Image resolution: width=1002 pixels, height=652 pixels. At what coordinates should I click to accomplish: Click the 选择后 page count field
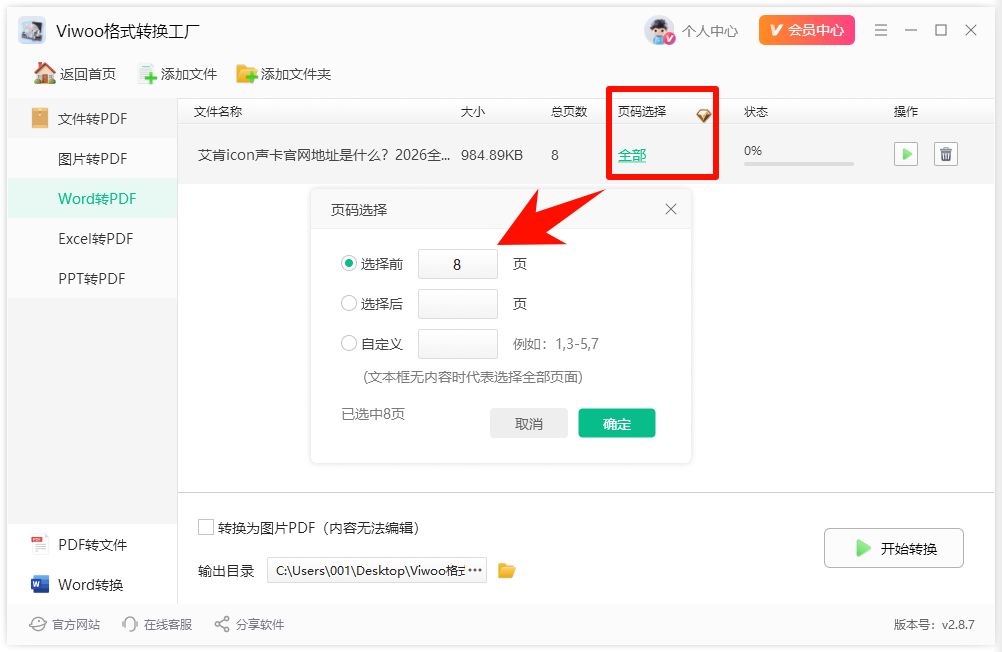pos(458,304)
